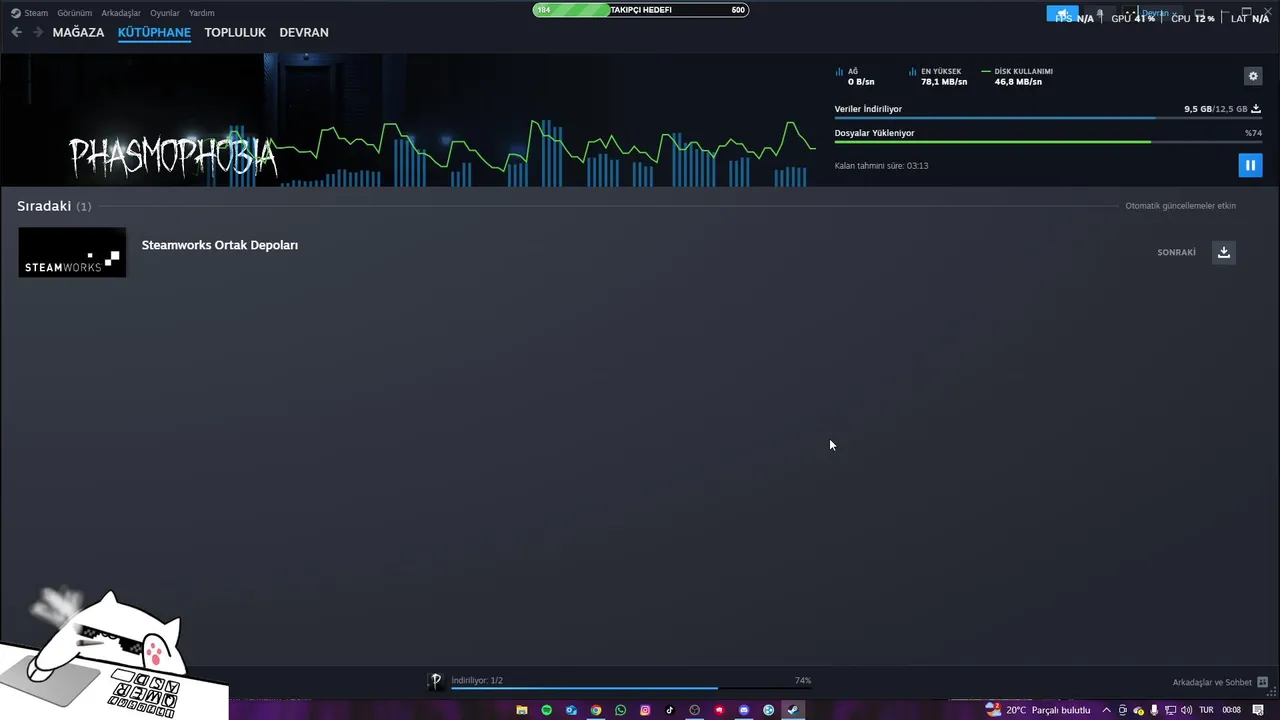
Task: Open the volume tray icon
Action: coord(1187,710)
